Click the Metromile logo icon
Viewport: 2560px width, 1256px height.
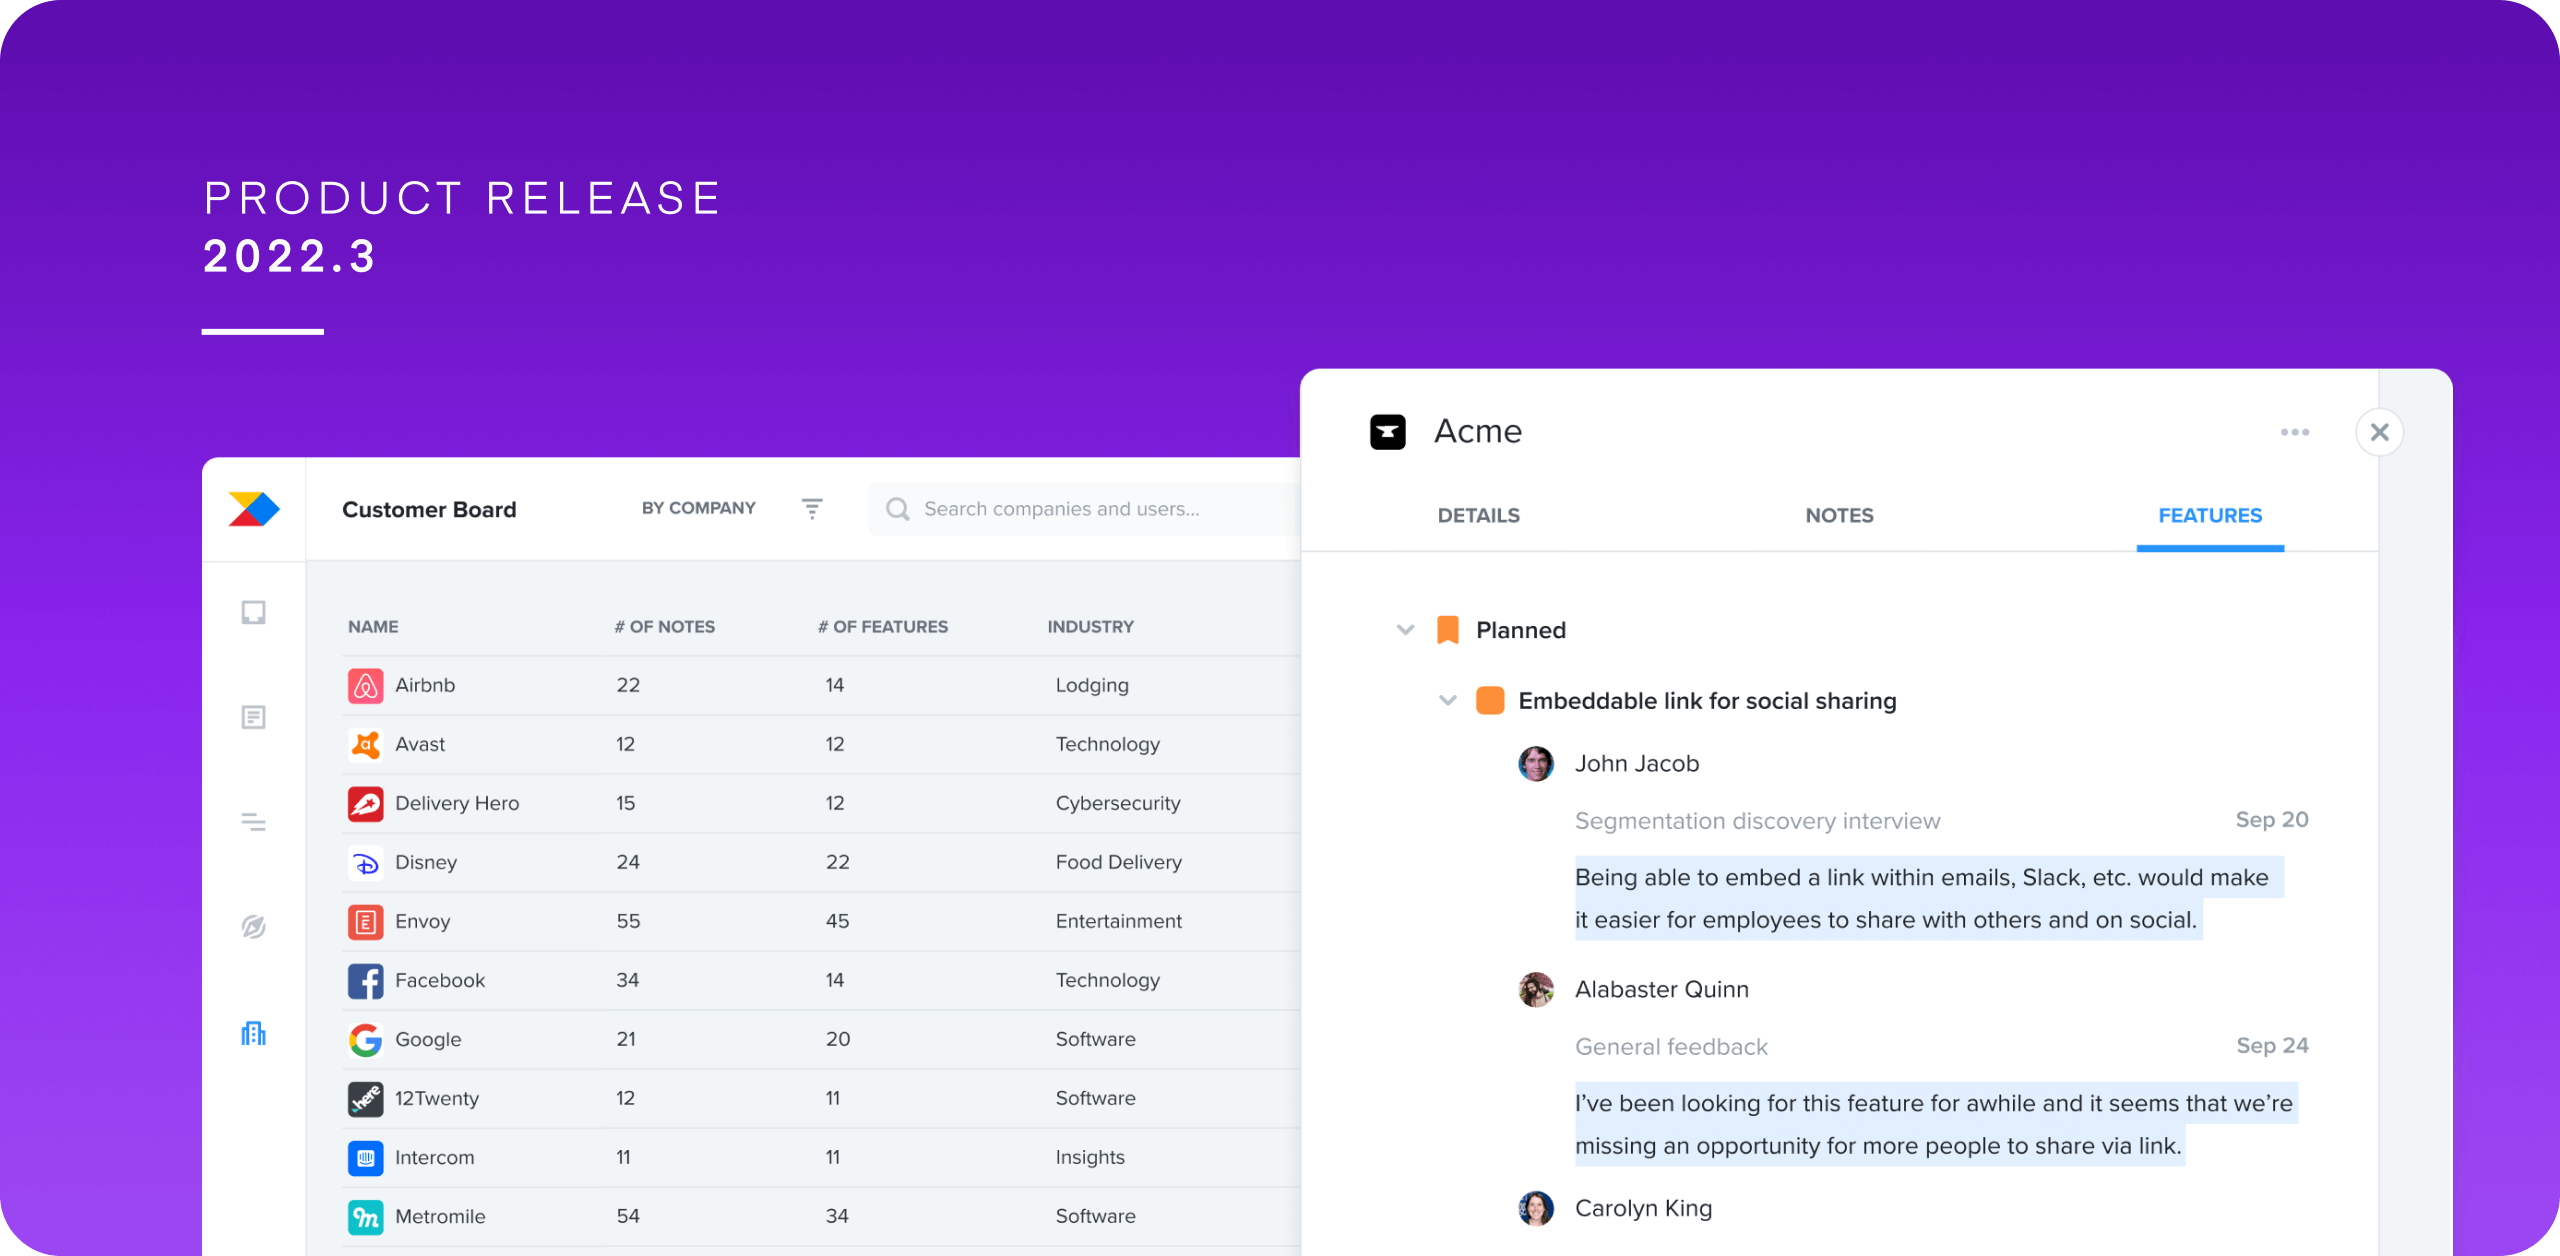pyautogui.click(x=366, y=1217)
